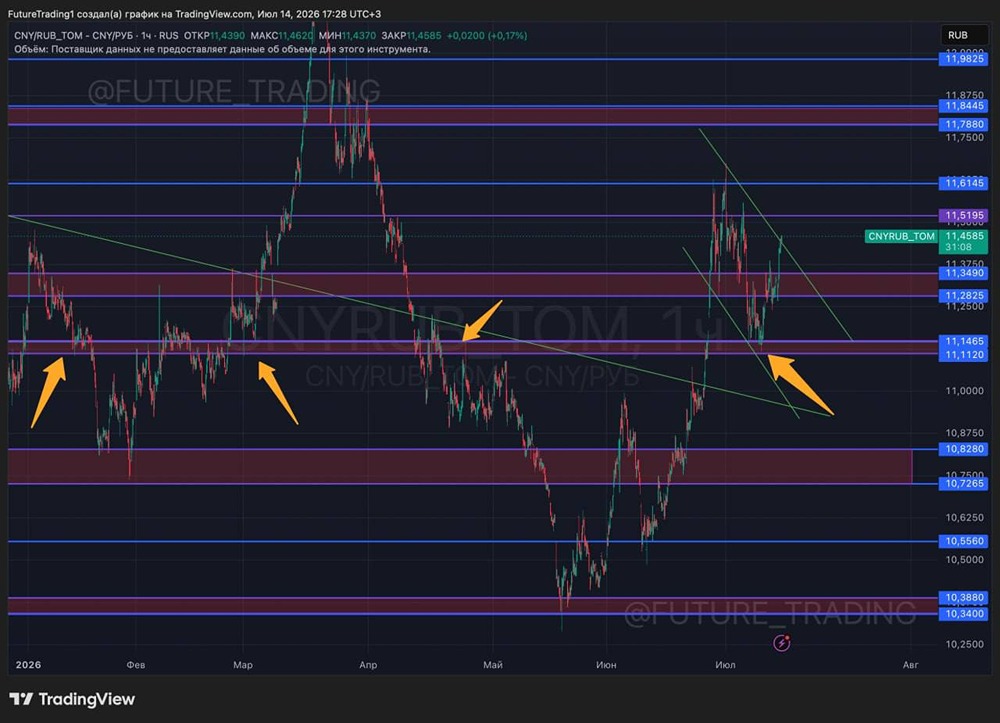Screen dimensions: 1000x723
Task: Click the purple 11,5195 level label
Action: coord(964,215)
